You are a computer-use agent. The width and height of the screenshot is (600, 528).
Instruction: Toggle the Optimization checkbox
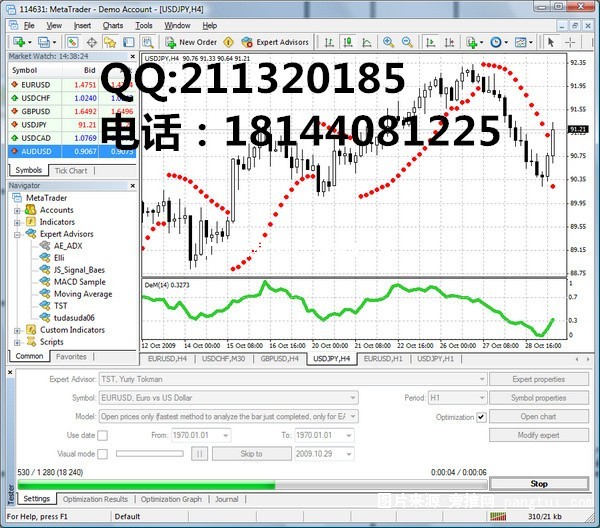481,417
